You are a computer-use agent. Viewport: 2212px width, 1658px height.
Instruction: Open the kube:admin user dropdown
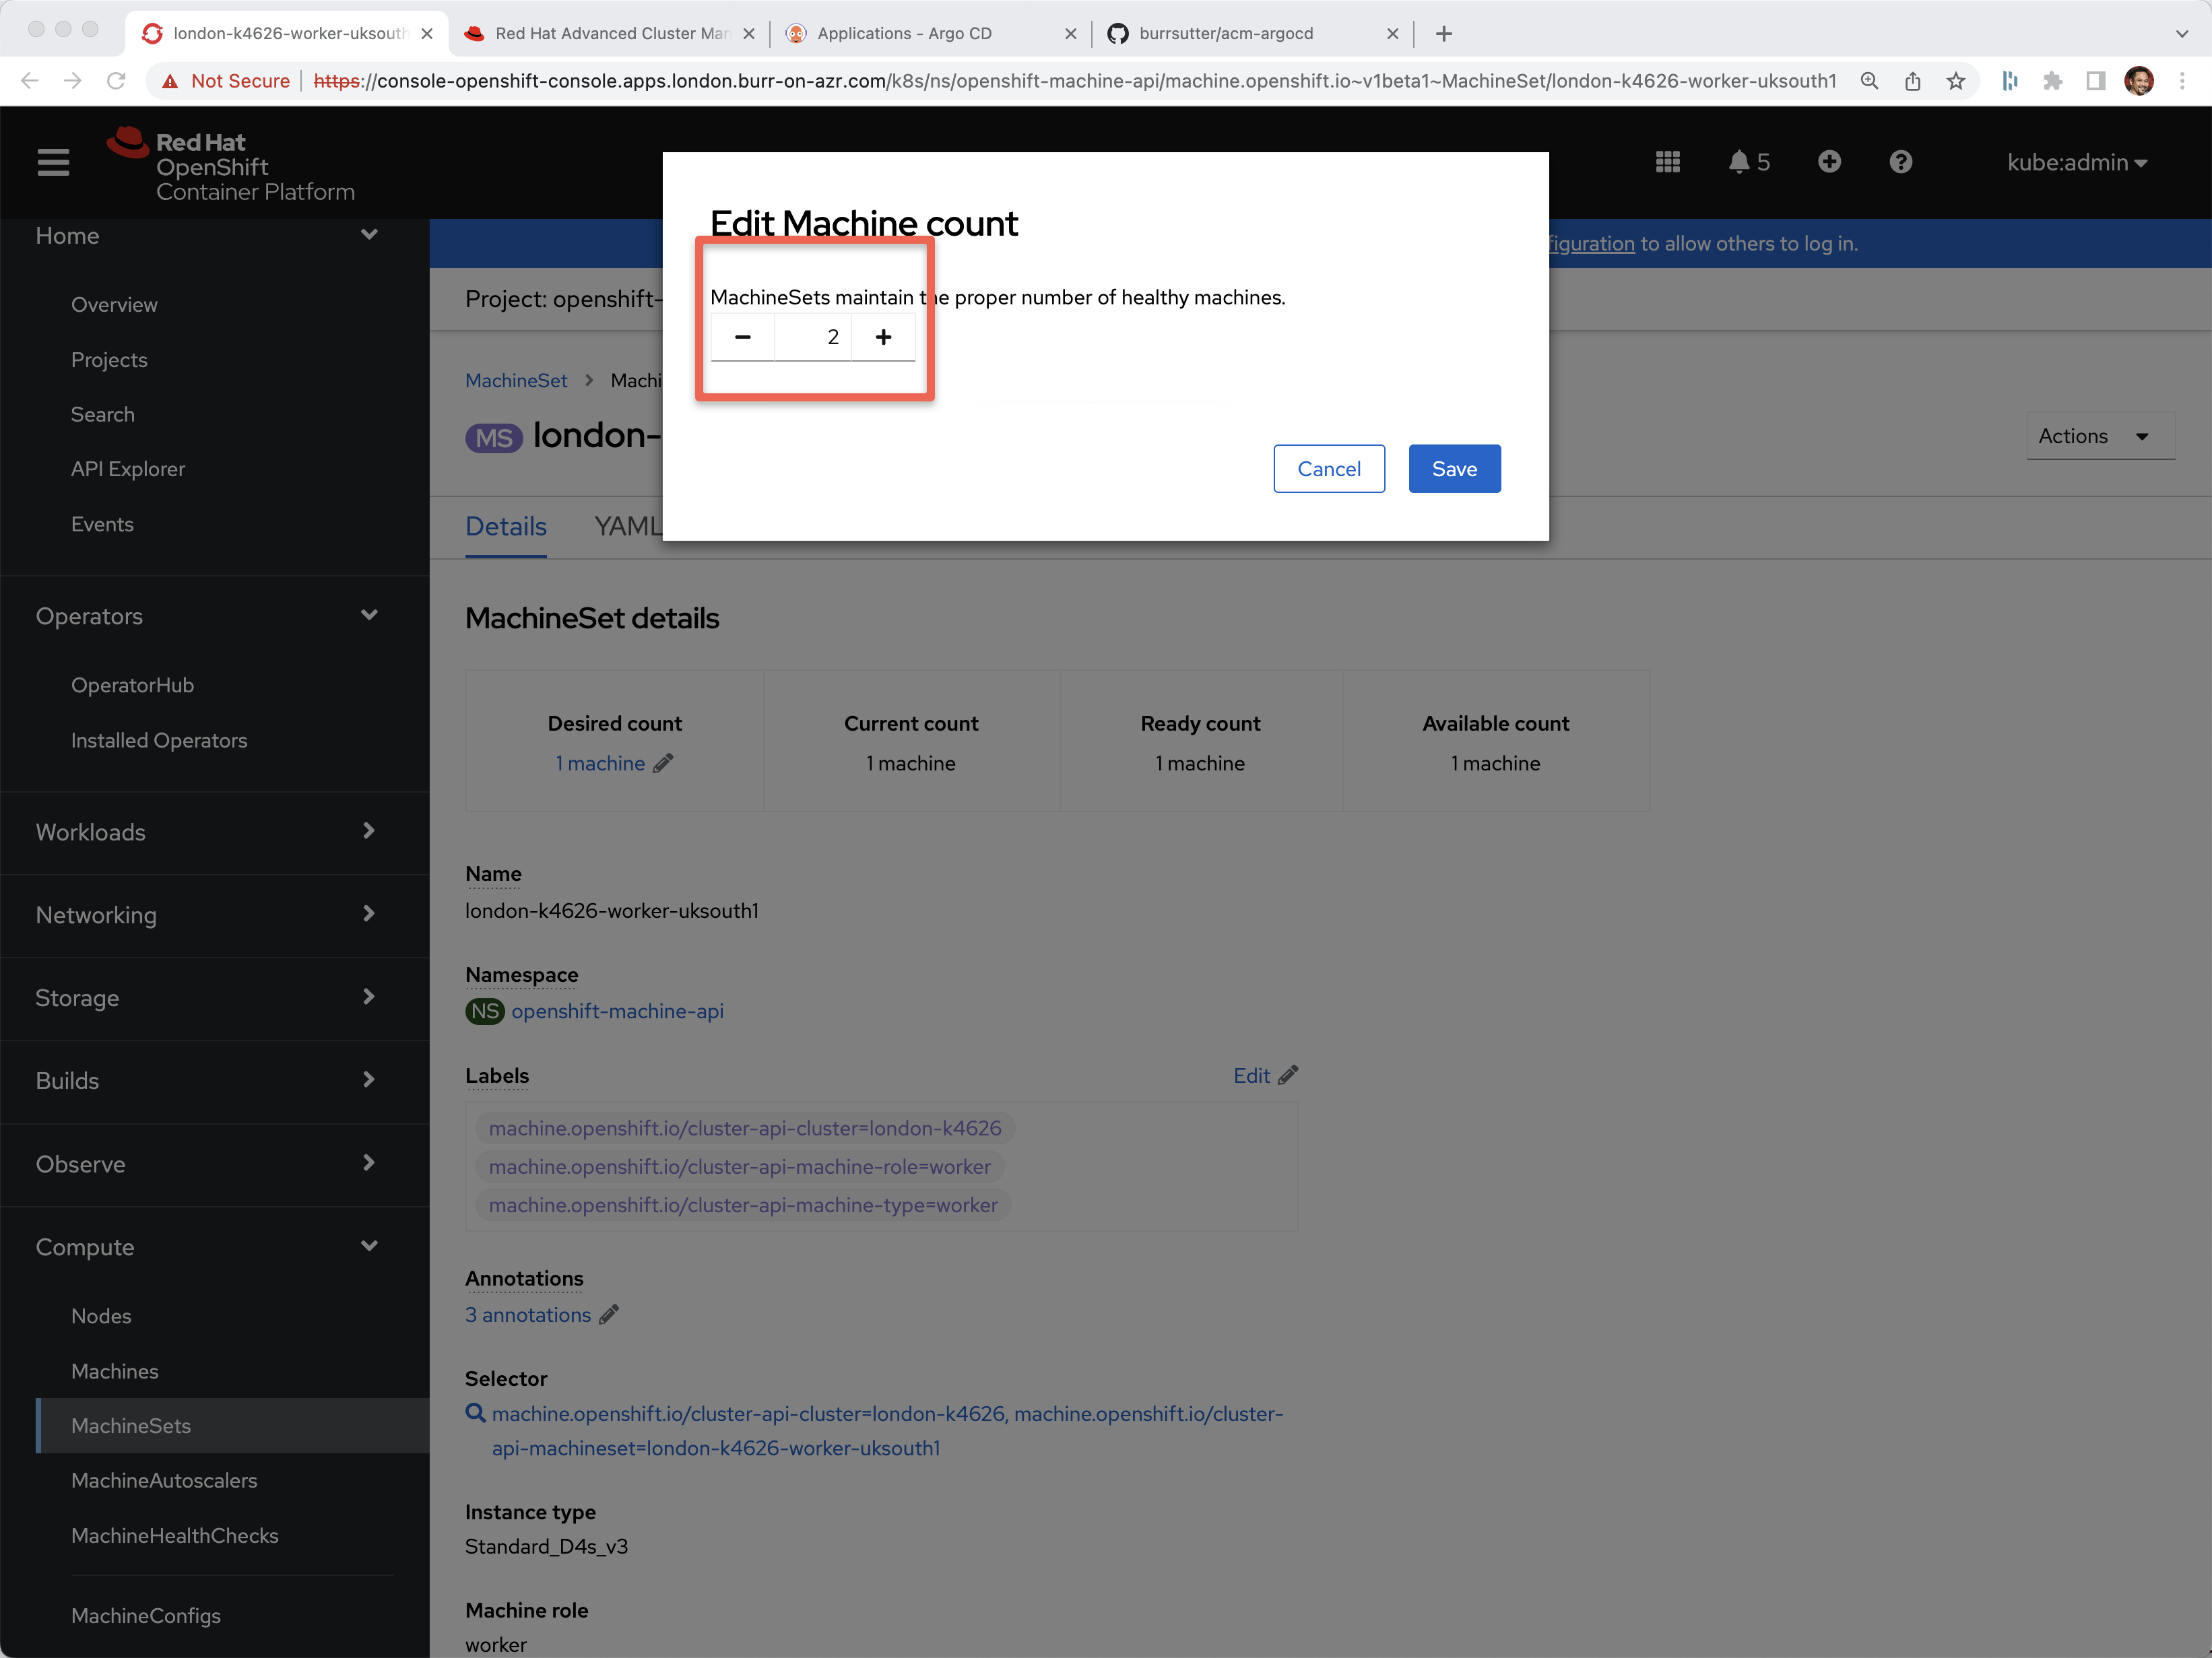(x=2076, y=163)
